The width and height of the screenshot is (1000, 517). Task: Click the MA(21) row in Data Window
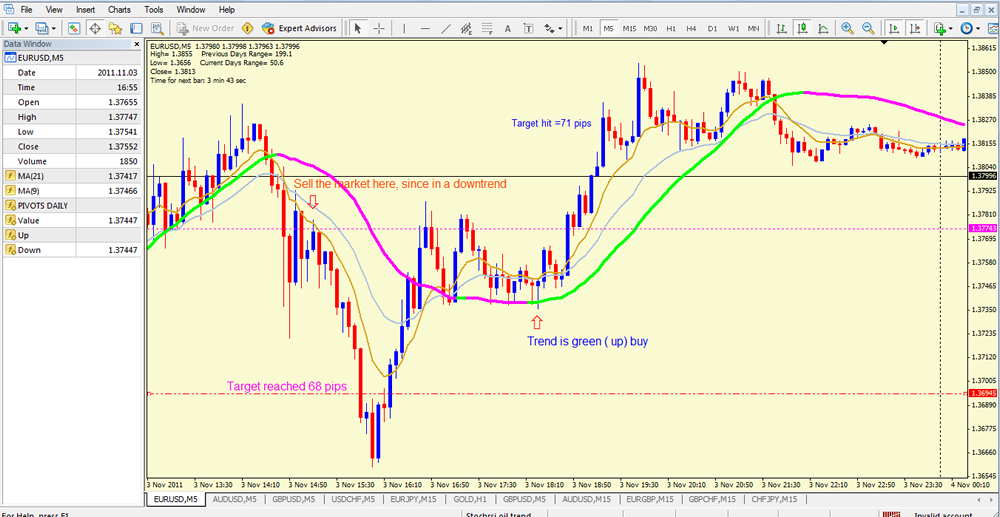click(x=72, y=176)
